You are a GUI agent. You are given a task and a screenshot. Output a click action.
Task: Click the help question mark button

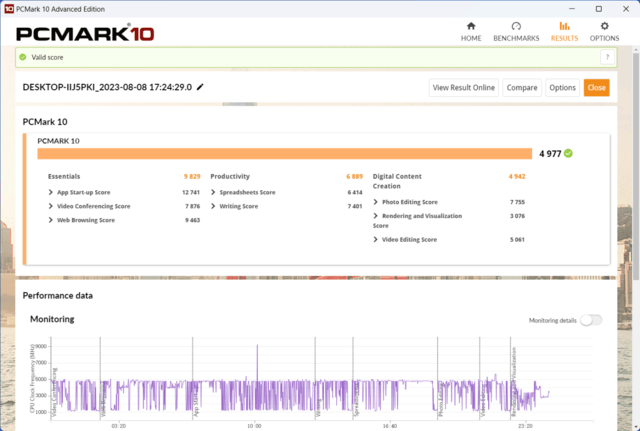pyautogui.click(x=607, y=57)
